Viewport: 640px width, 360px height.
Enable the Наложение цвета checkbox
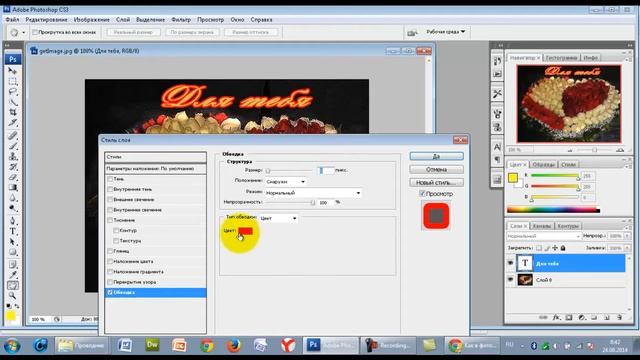click(x=110, y=261)
